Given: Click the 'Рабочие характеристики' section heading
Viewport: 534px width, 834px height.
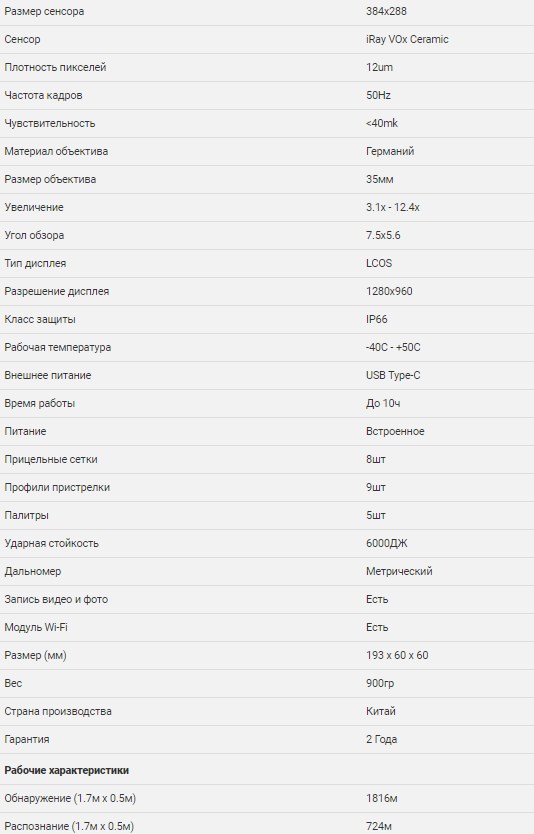Looking at the screenshot, I should pyautogui.click(x=67, y=771).
